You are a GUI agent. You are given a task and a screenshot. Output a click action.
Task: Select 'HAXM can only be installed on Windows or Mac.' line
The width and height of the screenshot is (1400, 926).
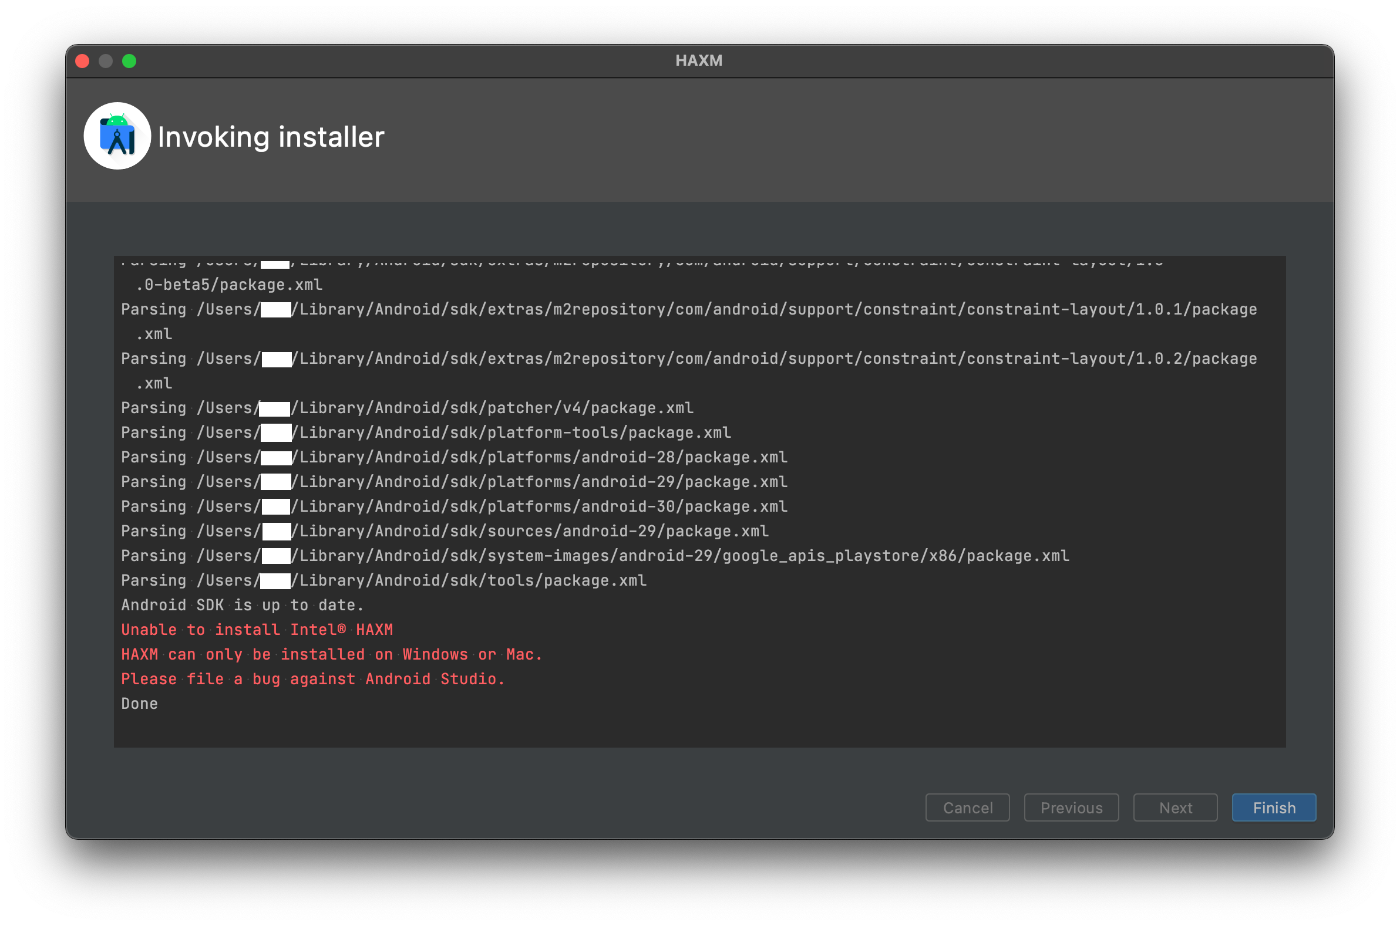(x=331, y=655)
